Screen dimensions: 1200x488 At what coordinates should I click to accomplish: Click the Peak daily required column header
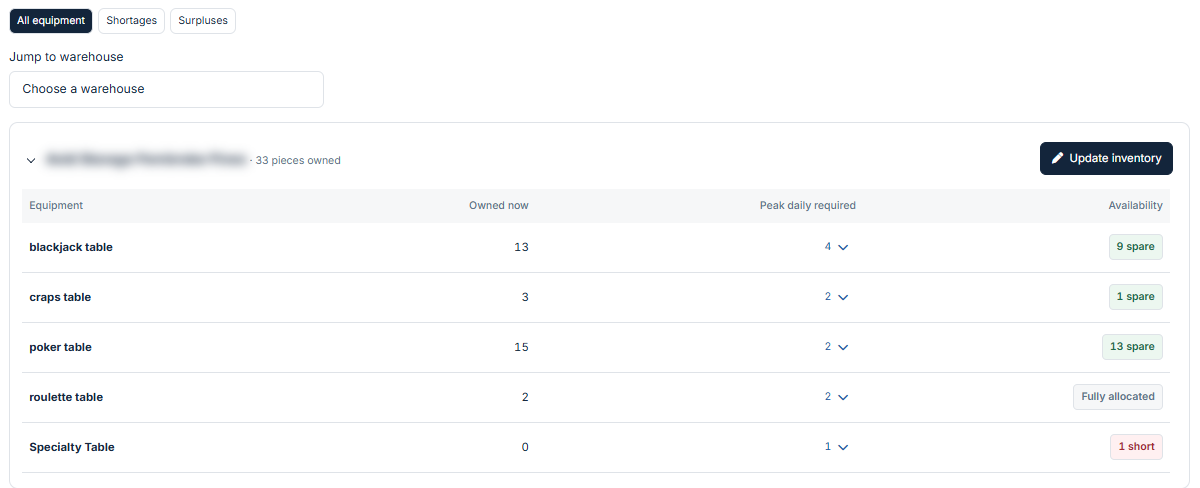pyautogui.click(x=808, y=205)
